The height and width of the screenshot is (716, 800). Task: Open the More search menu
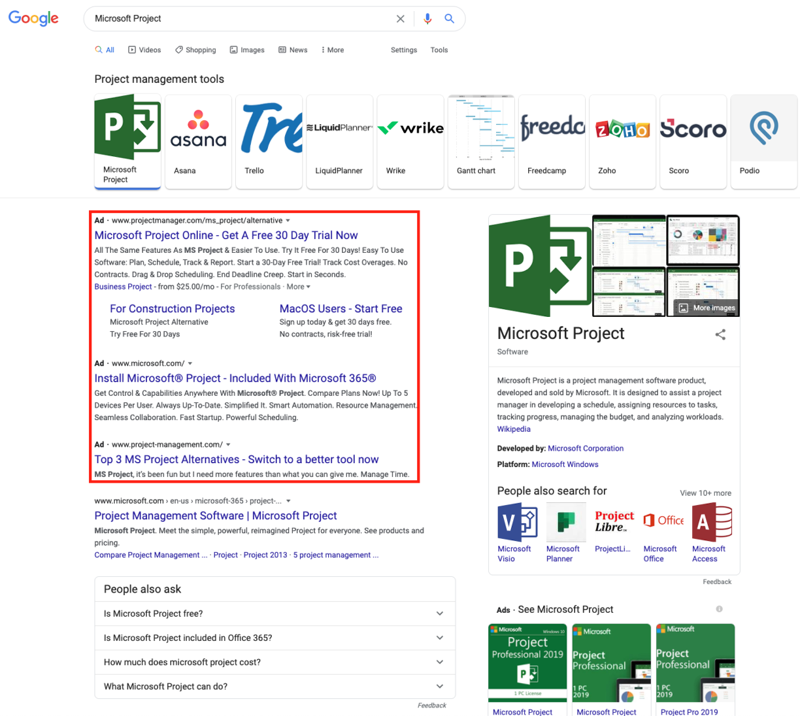pos(333,50)
